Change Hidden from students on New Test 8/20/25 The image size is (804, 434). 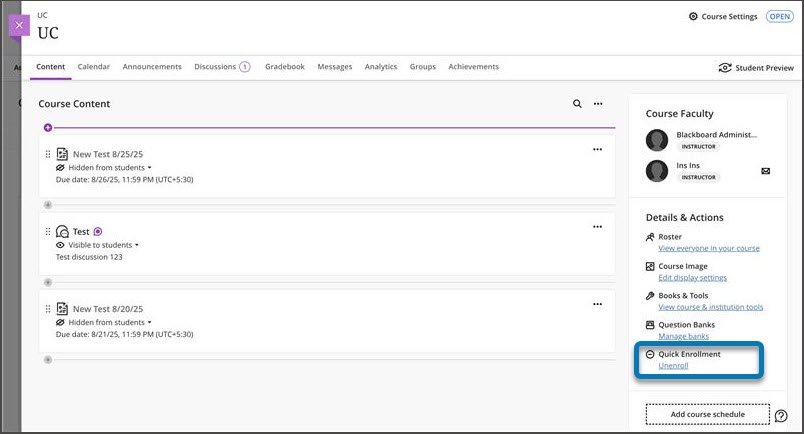105,322
